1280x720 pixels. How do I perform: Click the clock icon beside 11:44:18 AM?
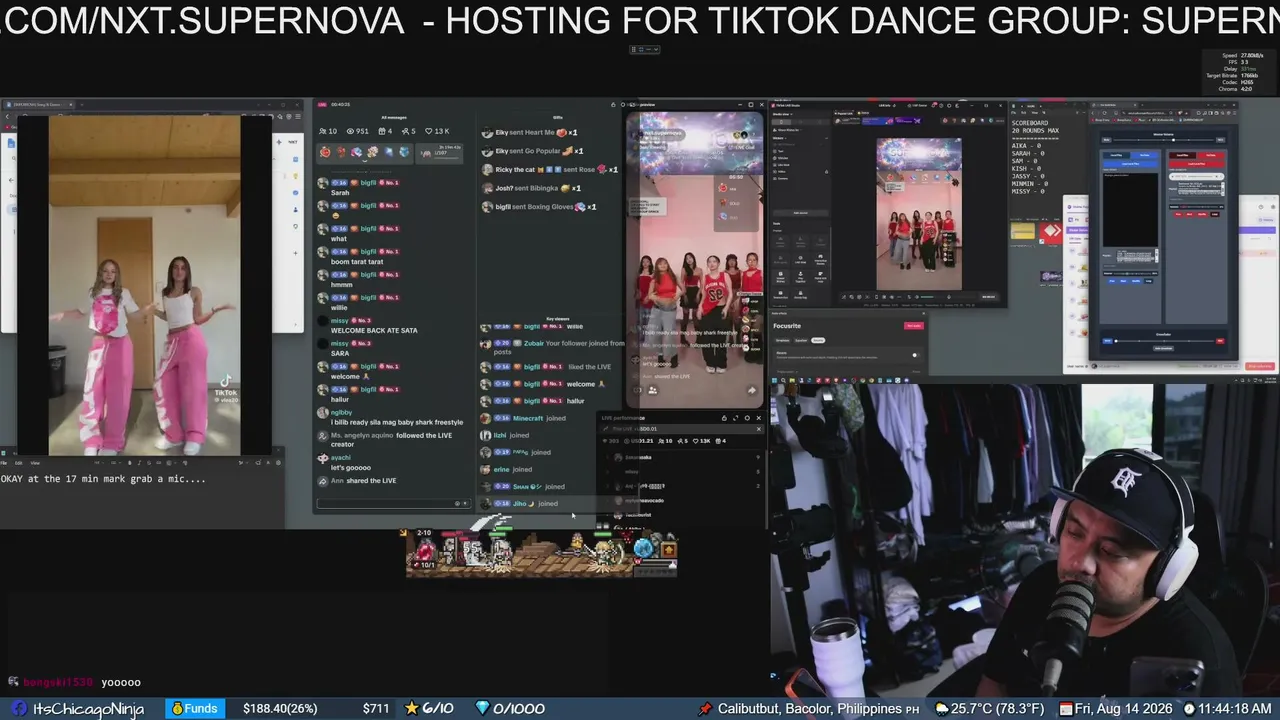(1189, 708)
